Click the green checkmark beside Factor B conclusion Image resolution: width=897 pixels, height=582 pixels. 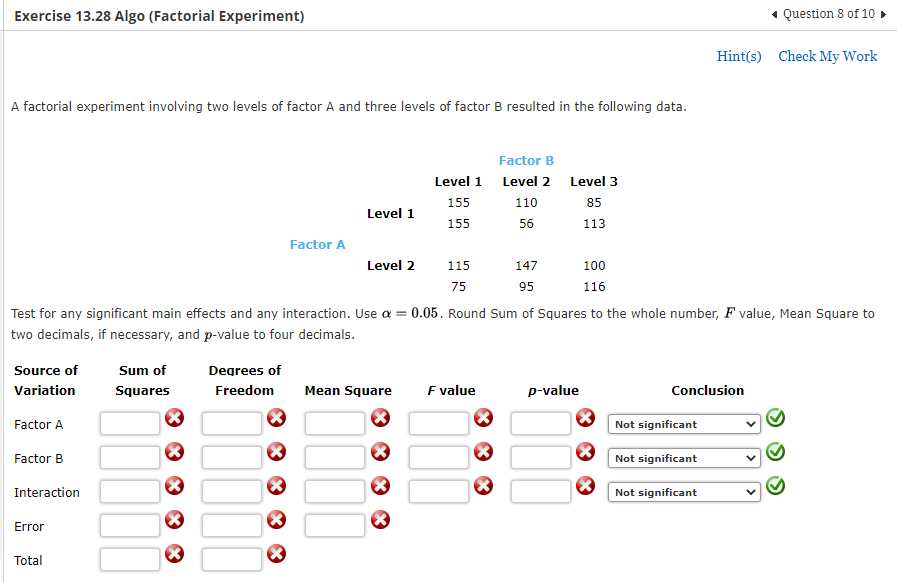coord(775,452)
